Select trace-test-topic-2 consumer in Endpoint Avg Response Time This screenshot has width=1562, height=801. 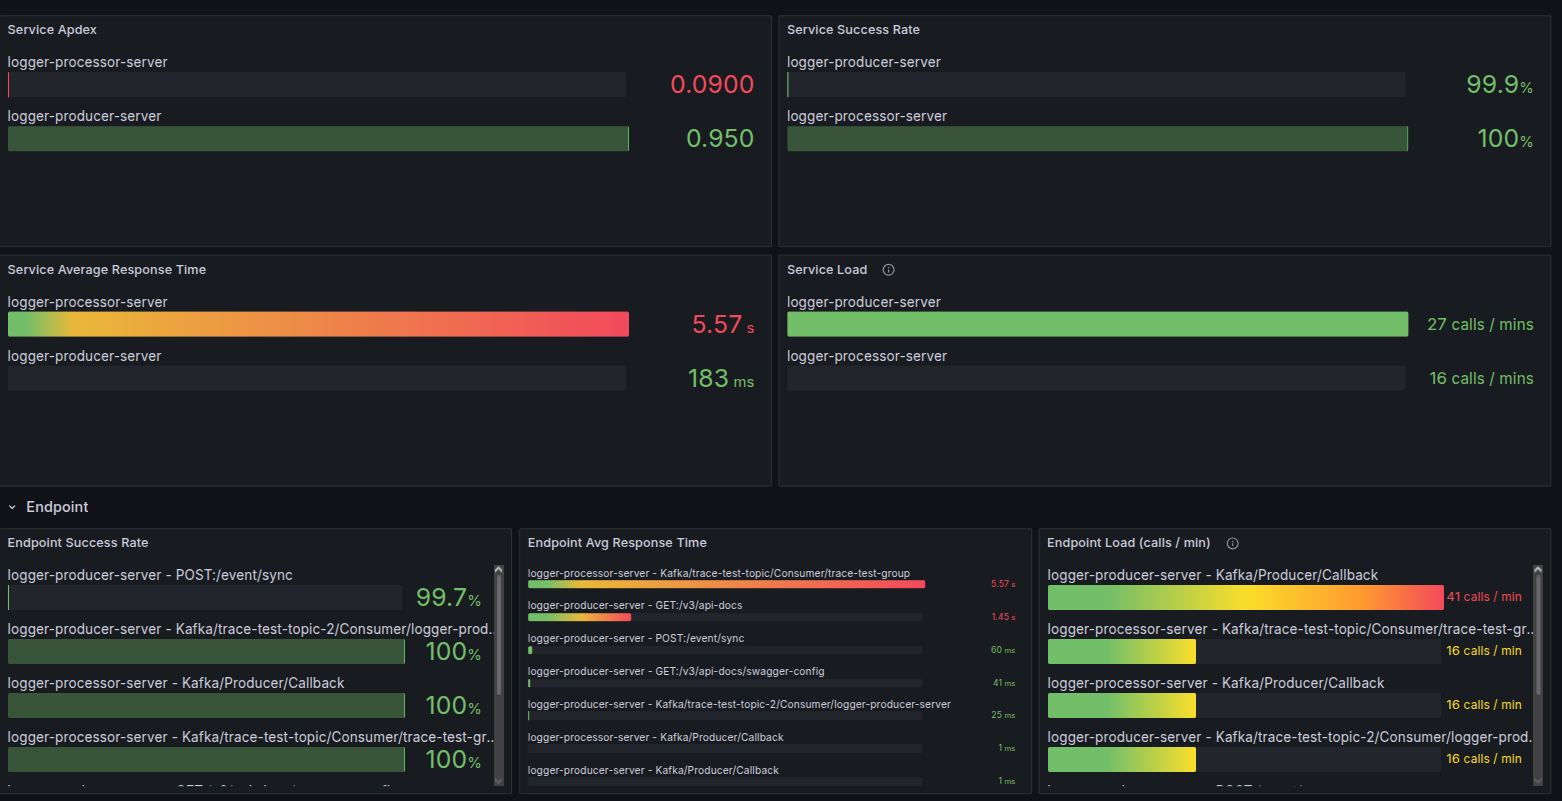tap(739, 704)
